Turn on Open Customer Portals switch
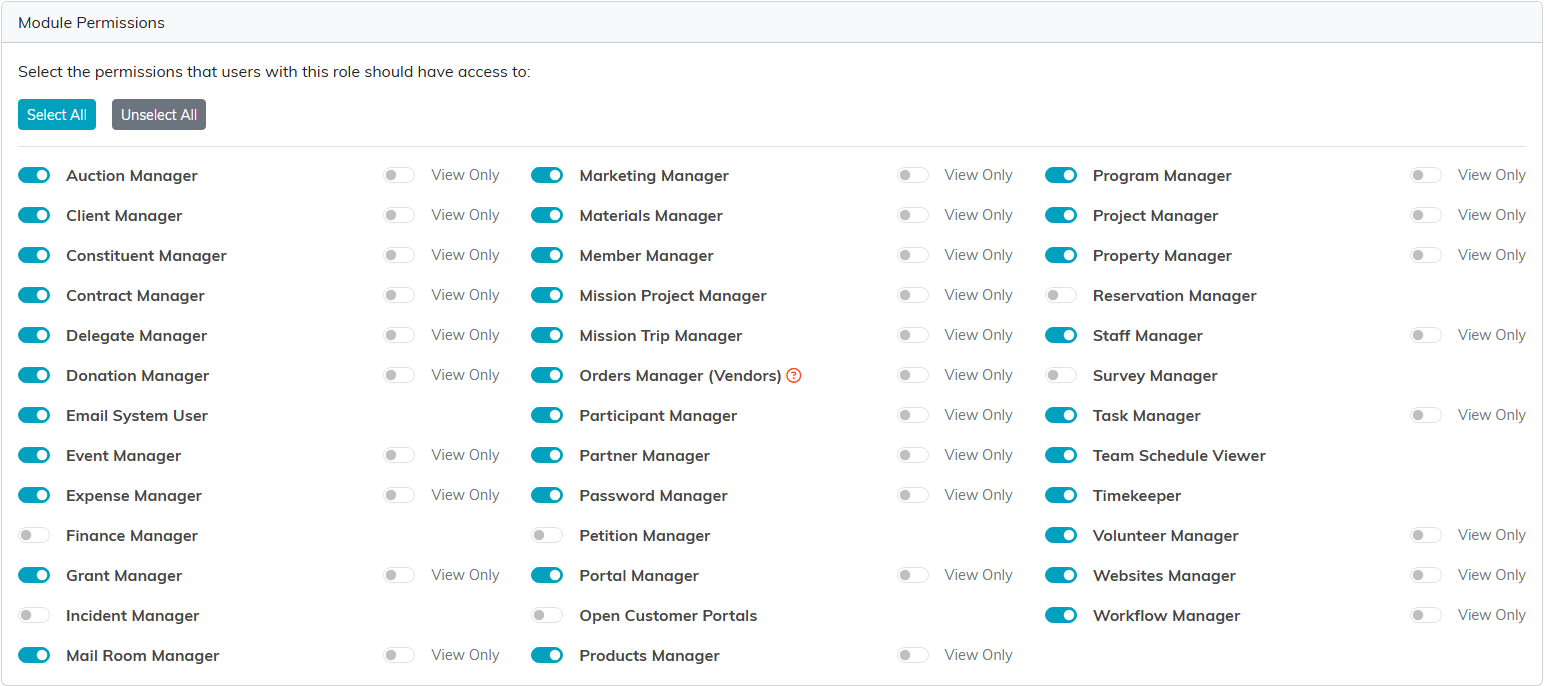Image resolution: width=1545 pixels, height=686 pixels. 547,616
